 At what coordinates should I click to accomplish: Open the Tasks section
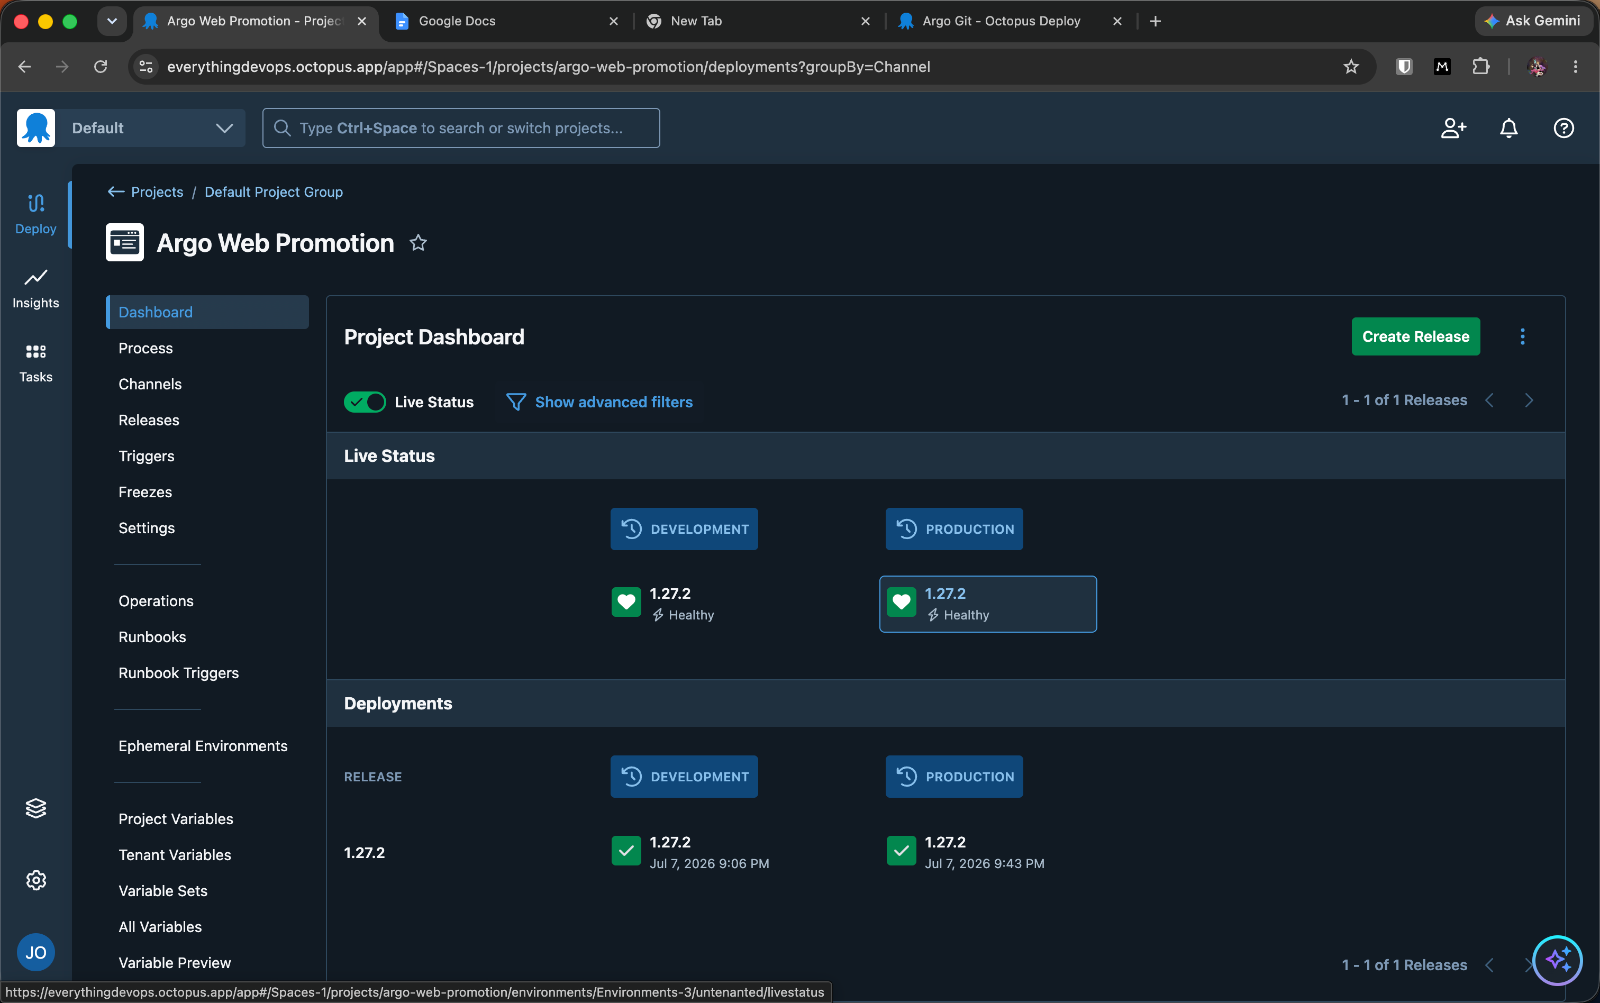click(36, 362)
